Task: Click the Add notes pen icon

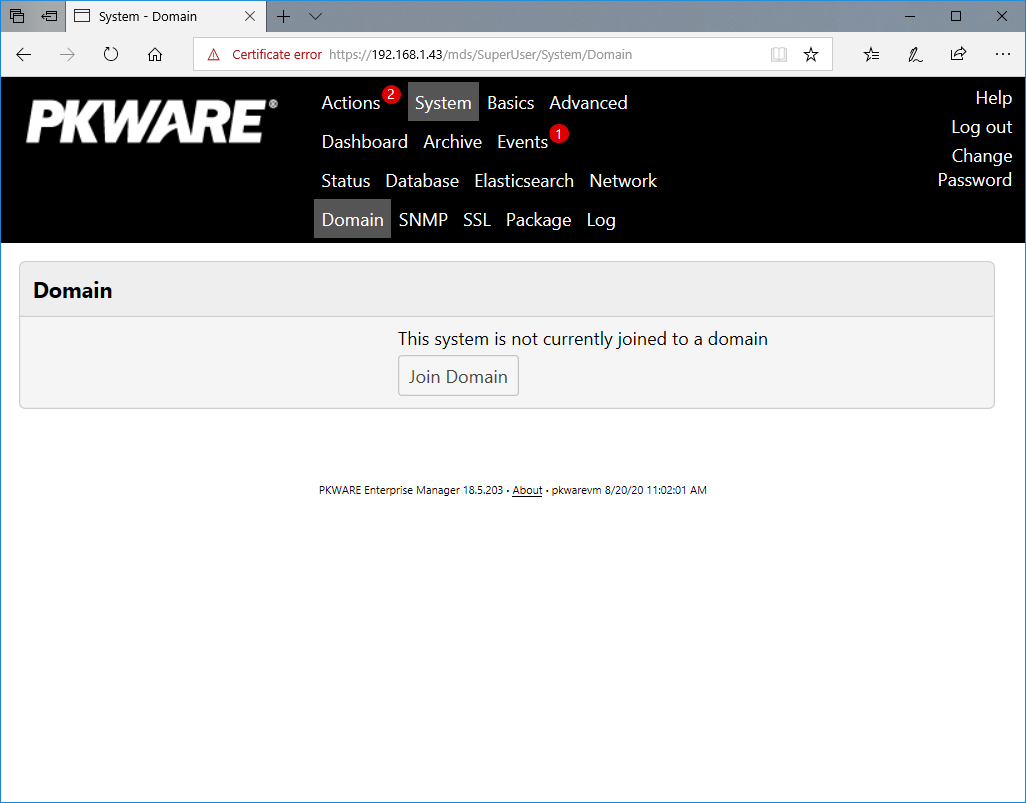Action: click(915, 55)
